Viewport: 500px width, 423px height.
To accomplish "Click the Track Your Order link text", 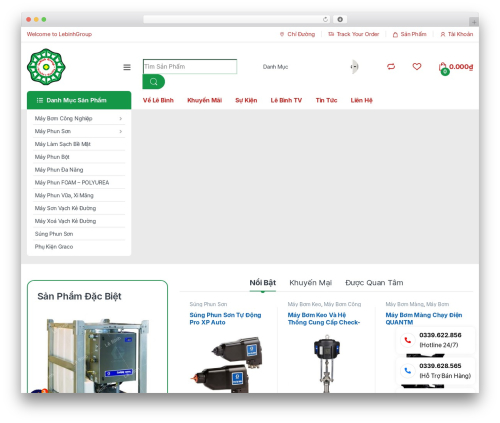I will (x=358, y=34).
